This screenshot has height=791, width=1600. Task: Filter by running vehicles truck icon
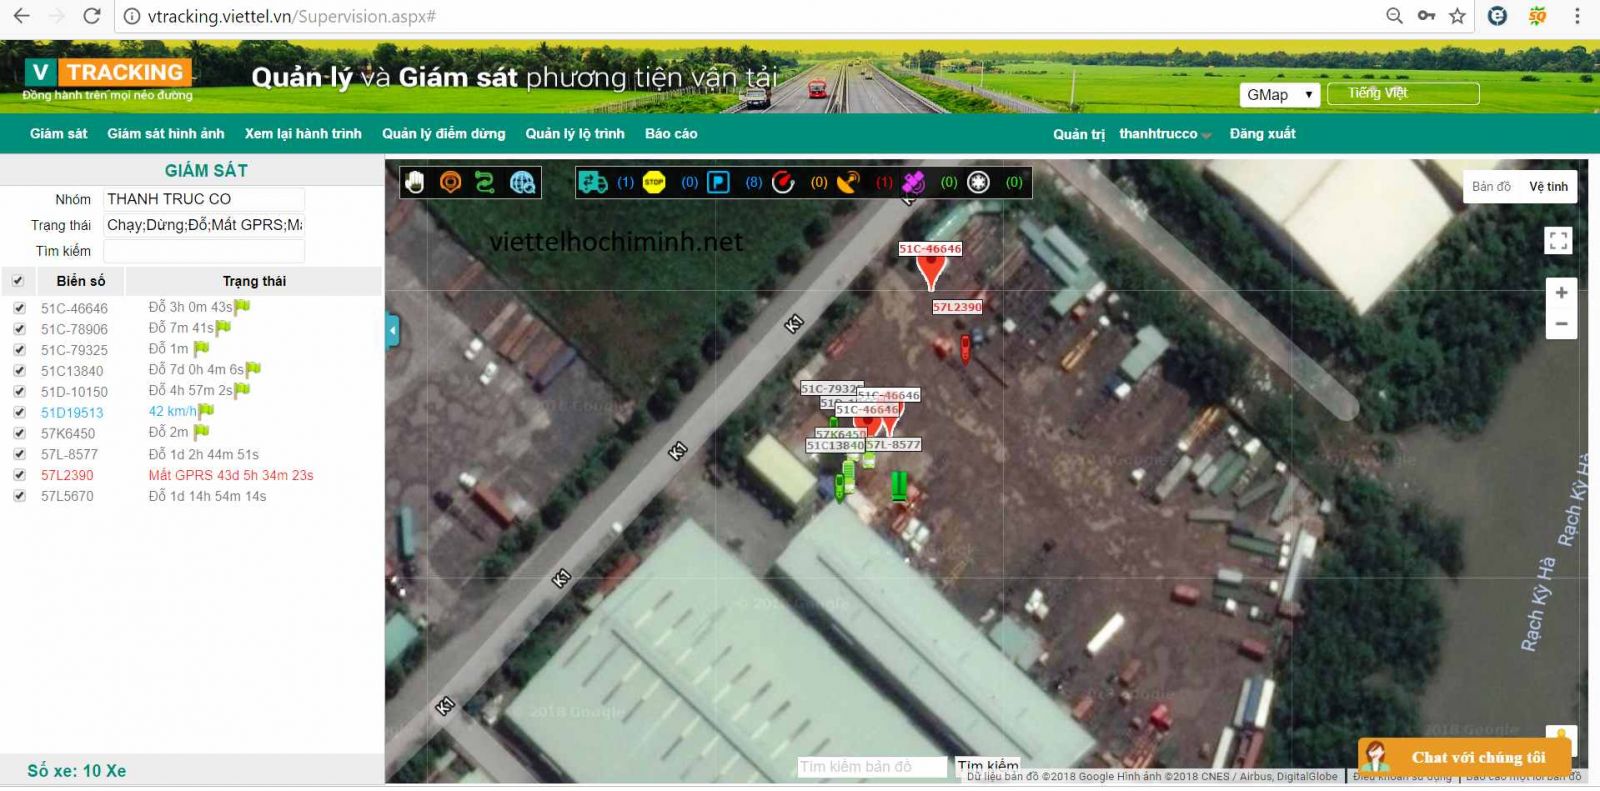[x=593, y=182]
